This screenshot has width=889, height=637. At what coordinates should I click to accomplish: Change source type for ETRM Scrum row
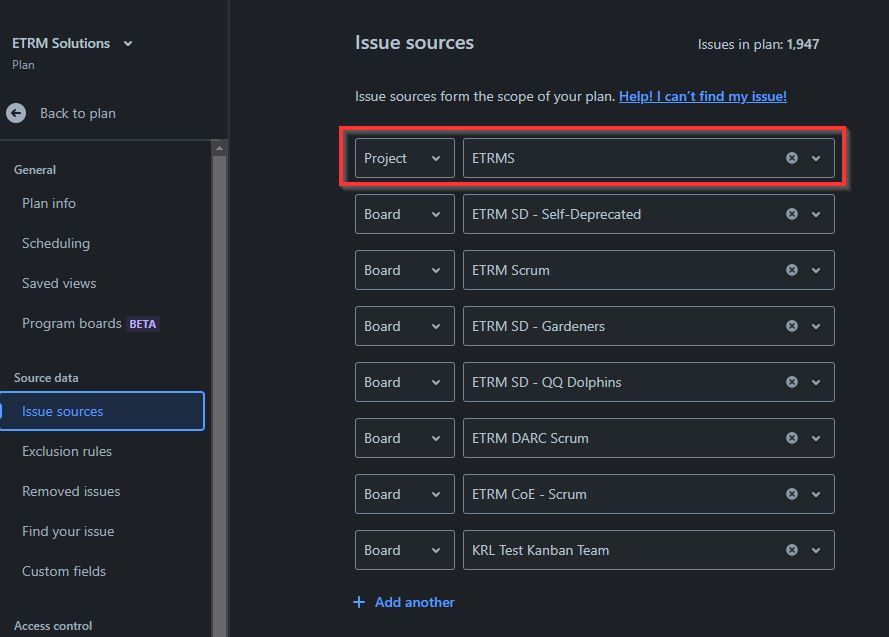(x=405, y=270)
